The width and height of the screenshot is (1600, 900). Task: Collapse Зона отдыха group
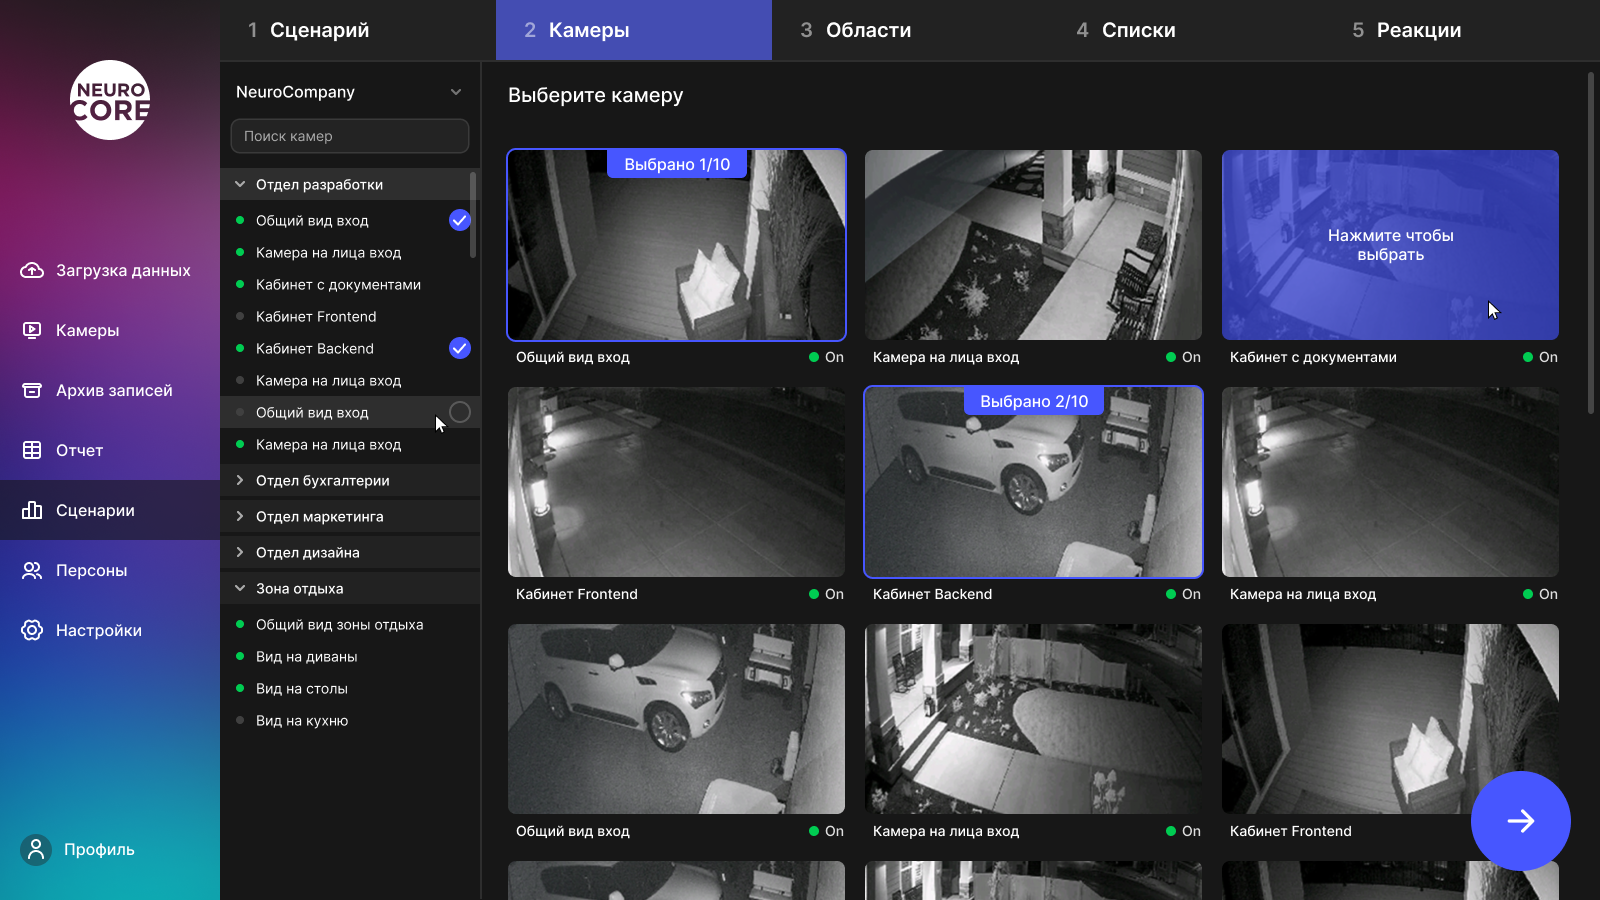click(x=350, y=588)
